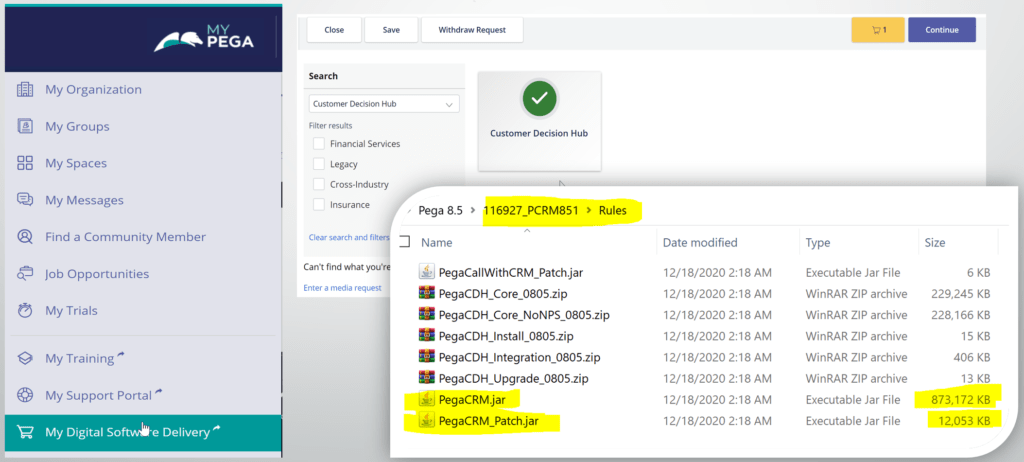1024x462 pixels.
Task: Click the My Training graduation cap icon
Action: point(25,358)
